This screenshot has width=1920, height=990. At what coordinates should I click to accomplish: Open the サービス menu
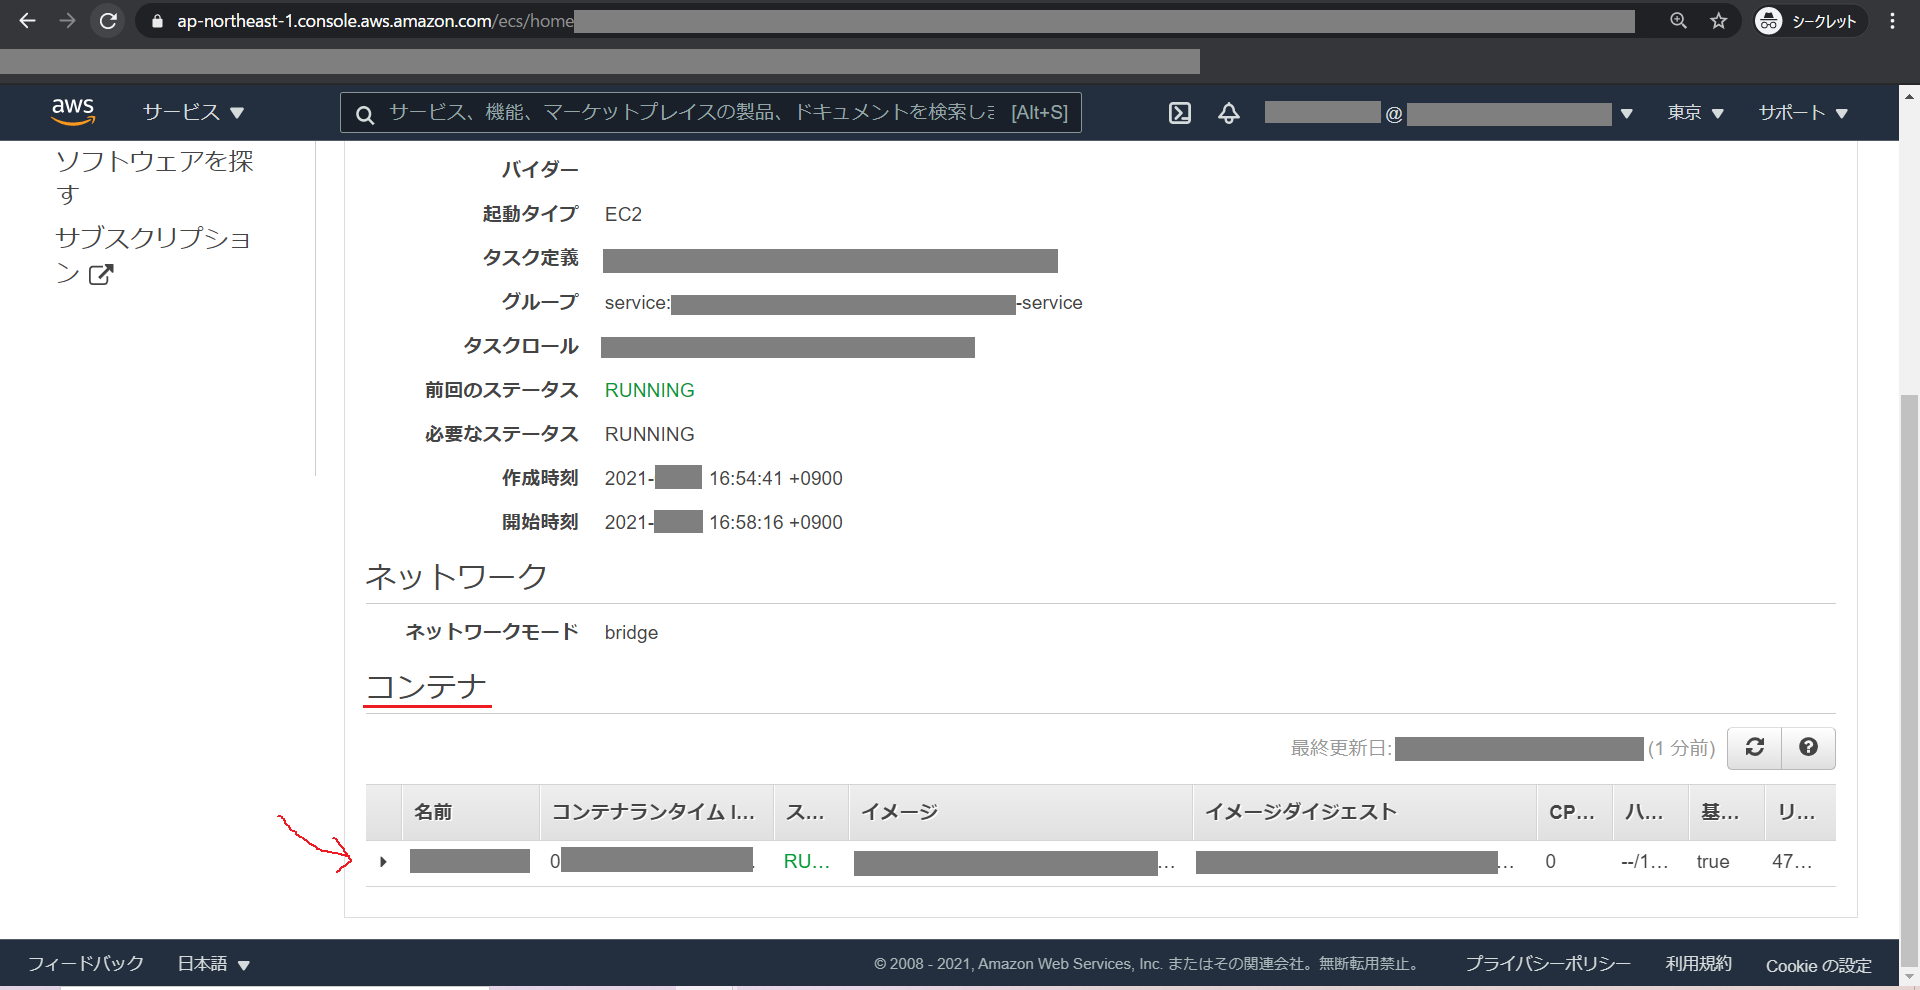[192, 112]
